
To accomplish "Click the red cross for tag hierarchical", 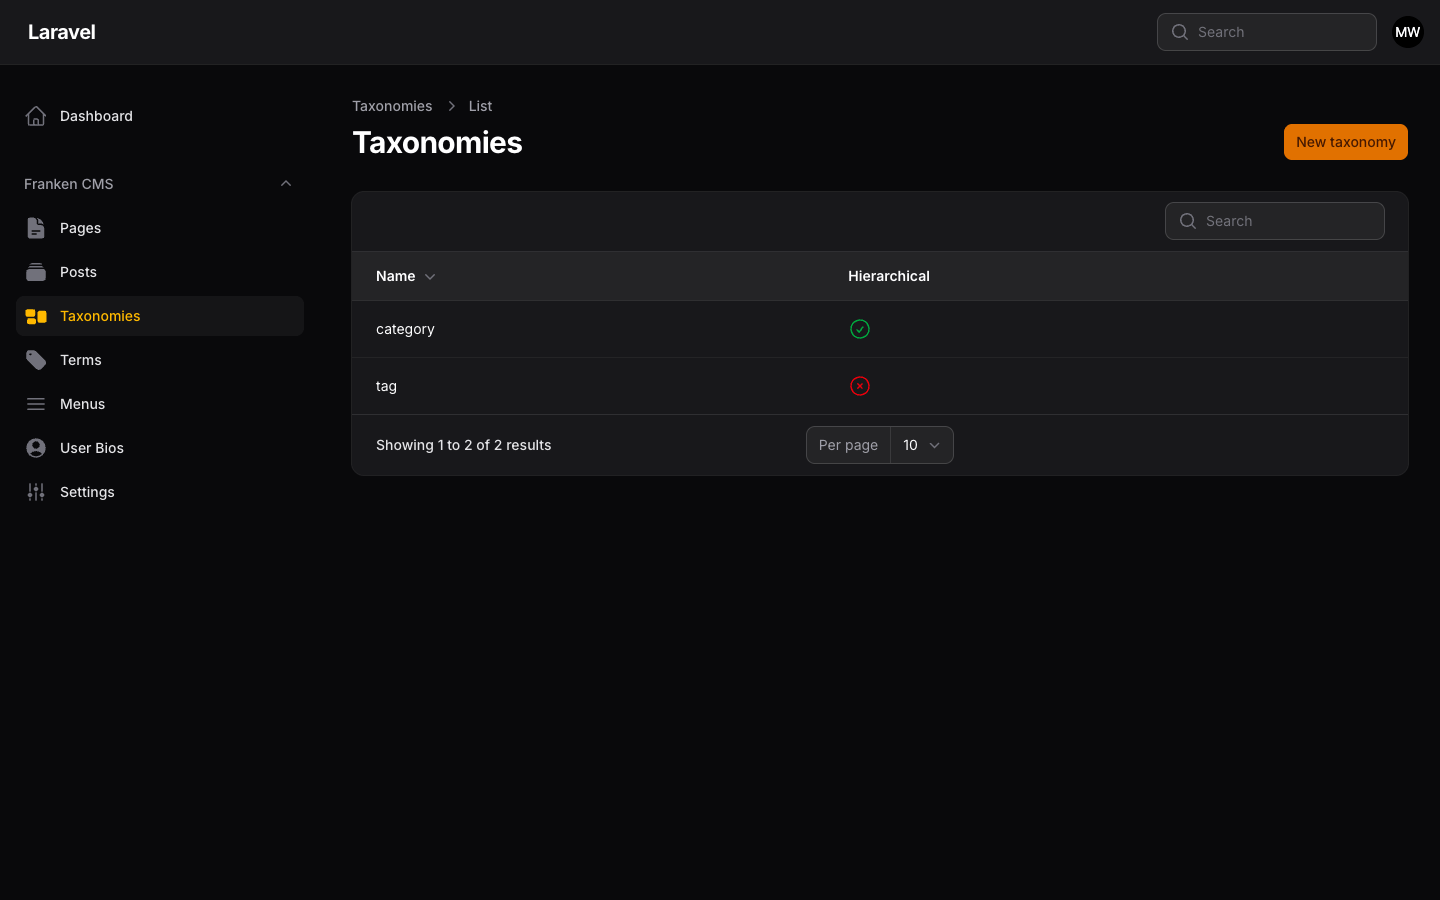I will tap(860, 386).
